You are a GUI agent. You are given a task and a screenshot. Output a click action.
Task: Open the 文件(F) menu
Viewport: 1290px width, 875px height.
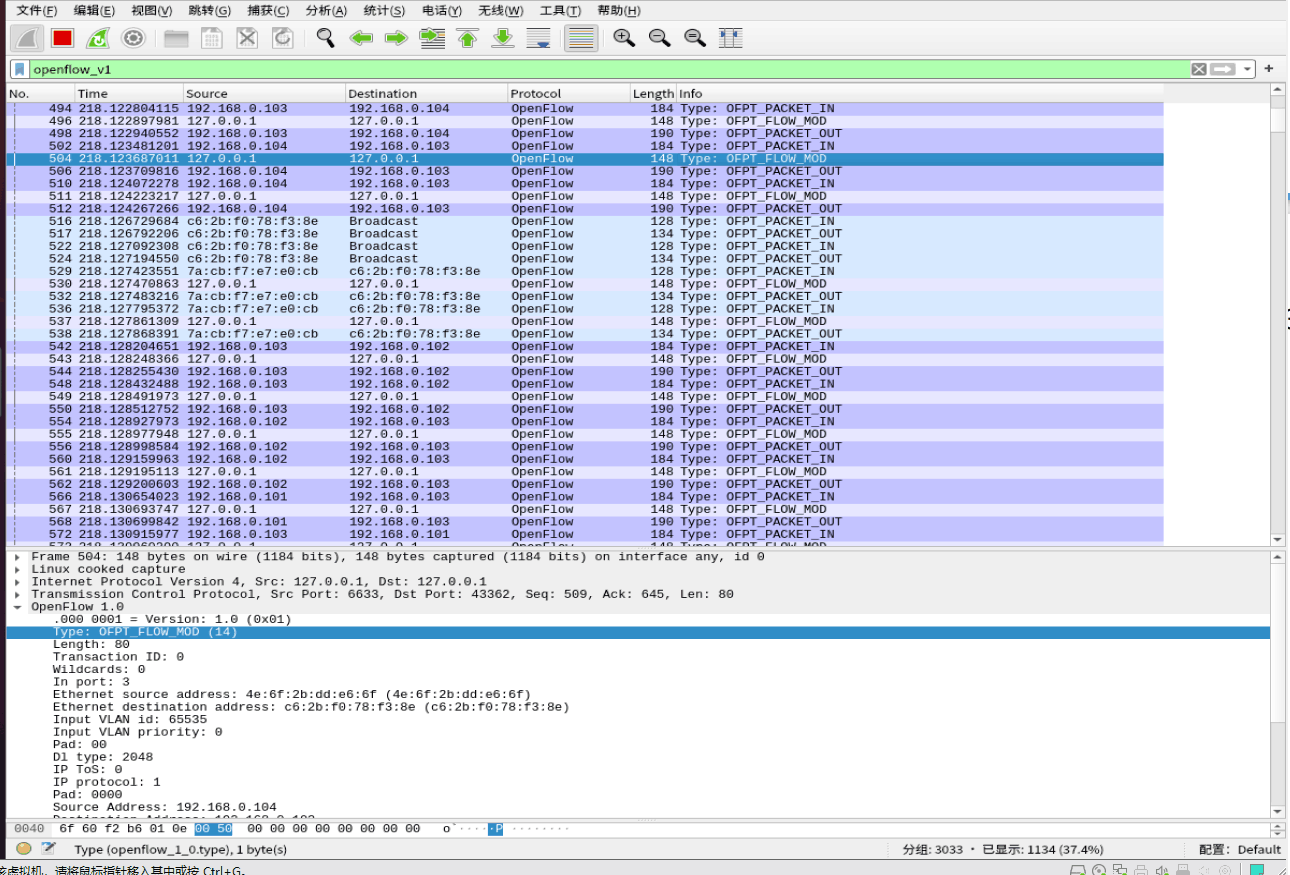(37, 11)
